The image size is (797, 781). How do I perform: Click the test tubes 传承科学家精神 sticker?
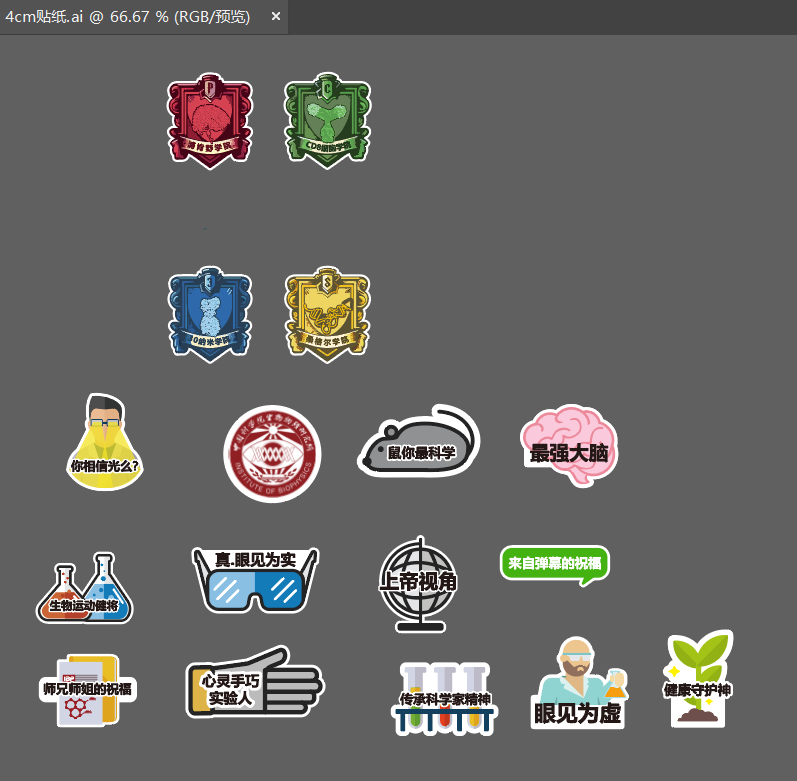pos(445,697)
